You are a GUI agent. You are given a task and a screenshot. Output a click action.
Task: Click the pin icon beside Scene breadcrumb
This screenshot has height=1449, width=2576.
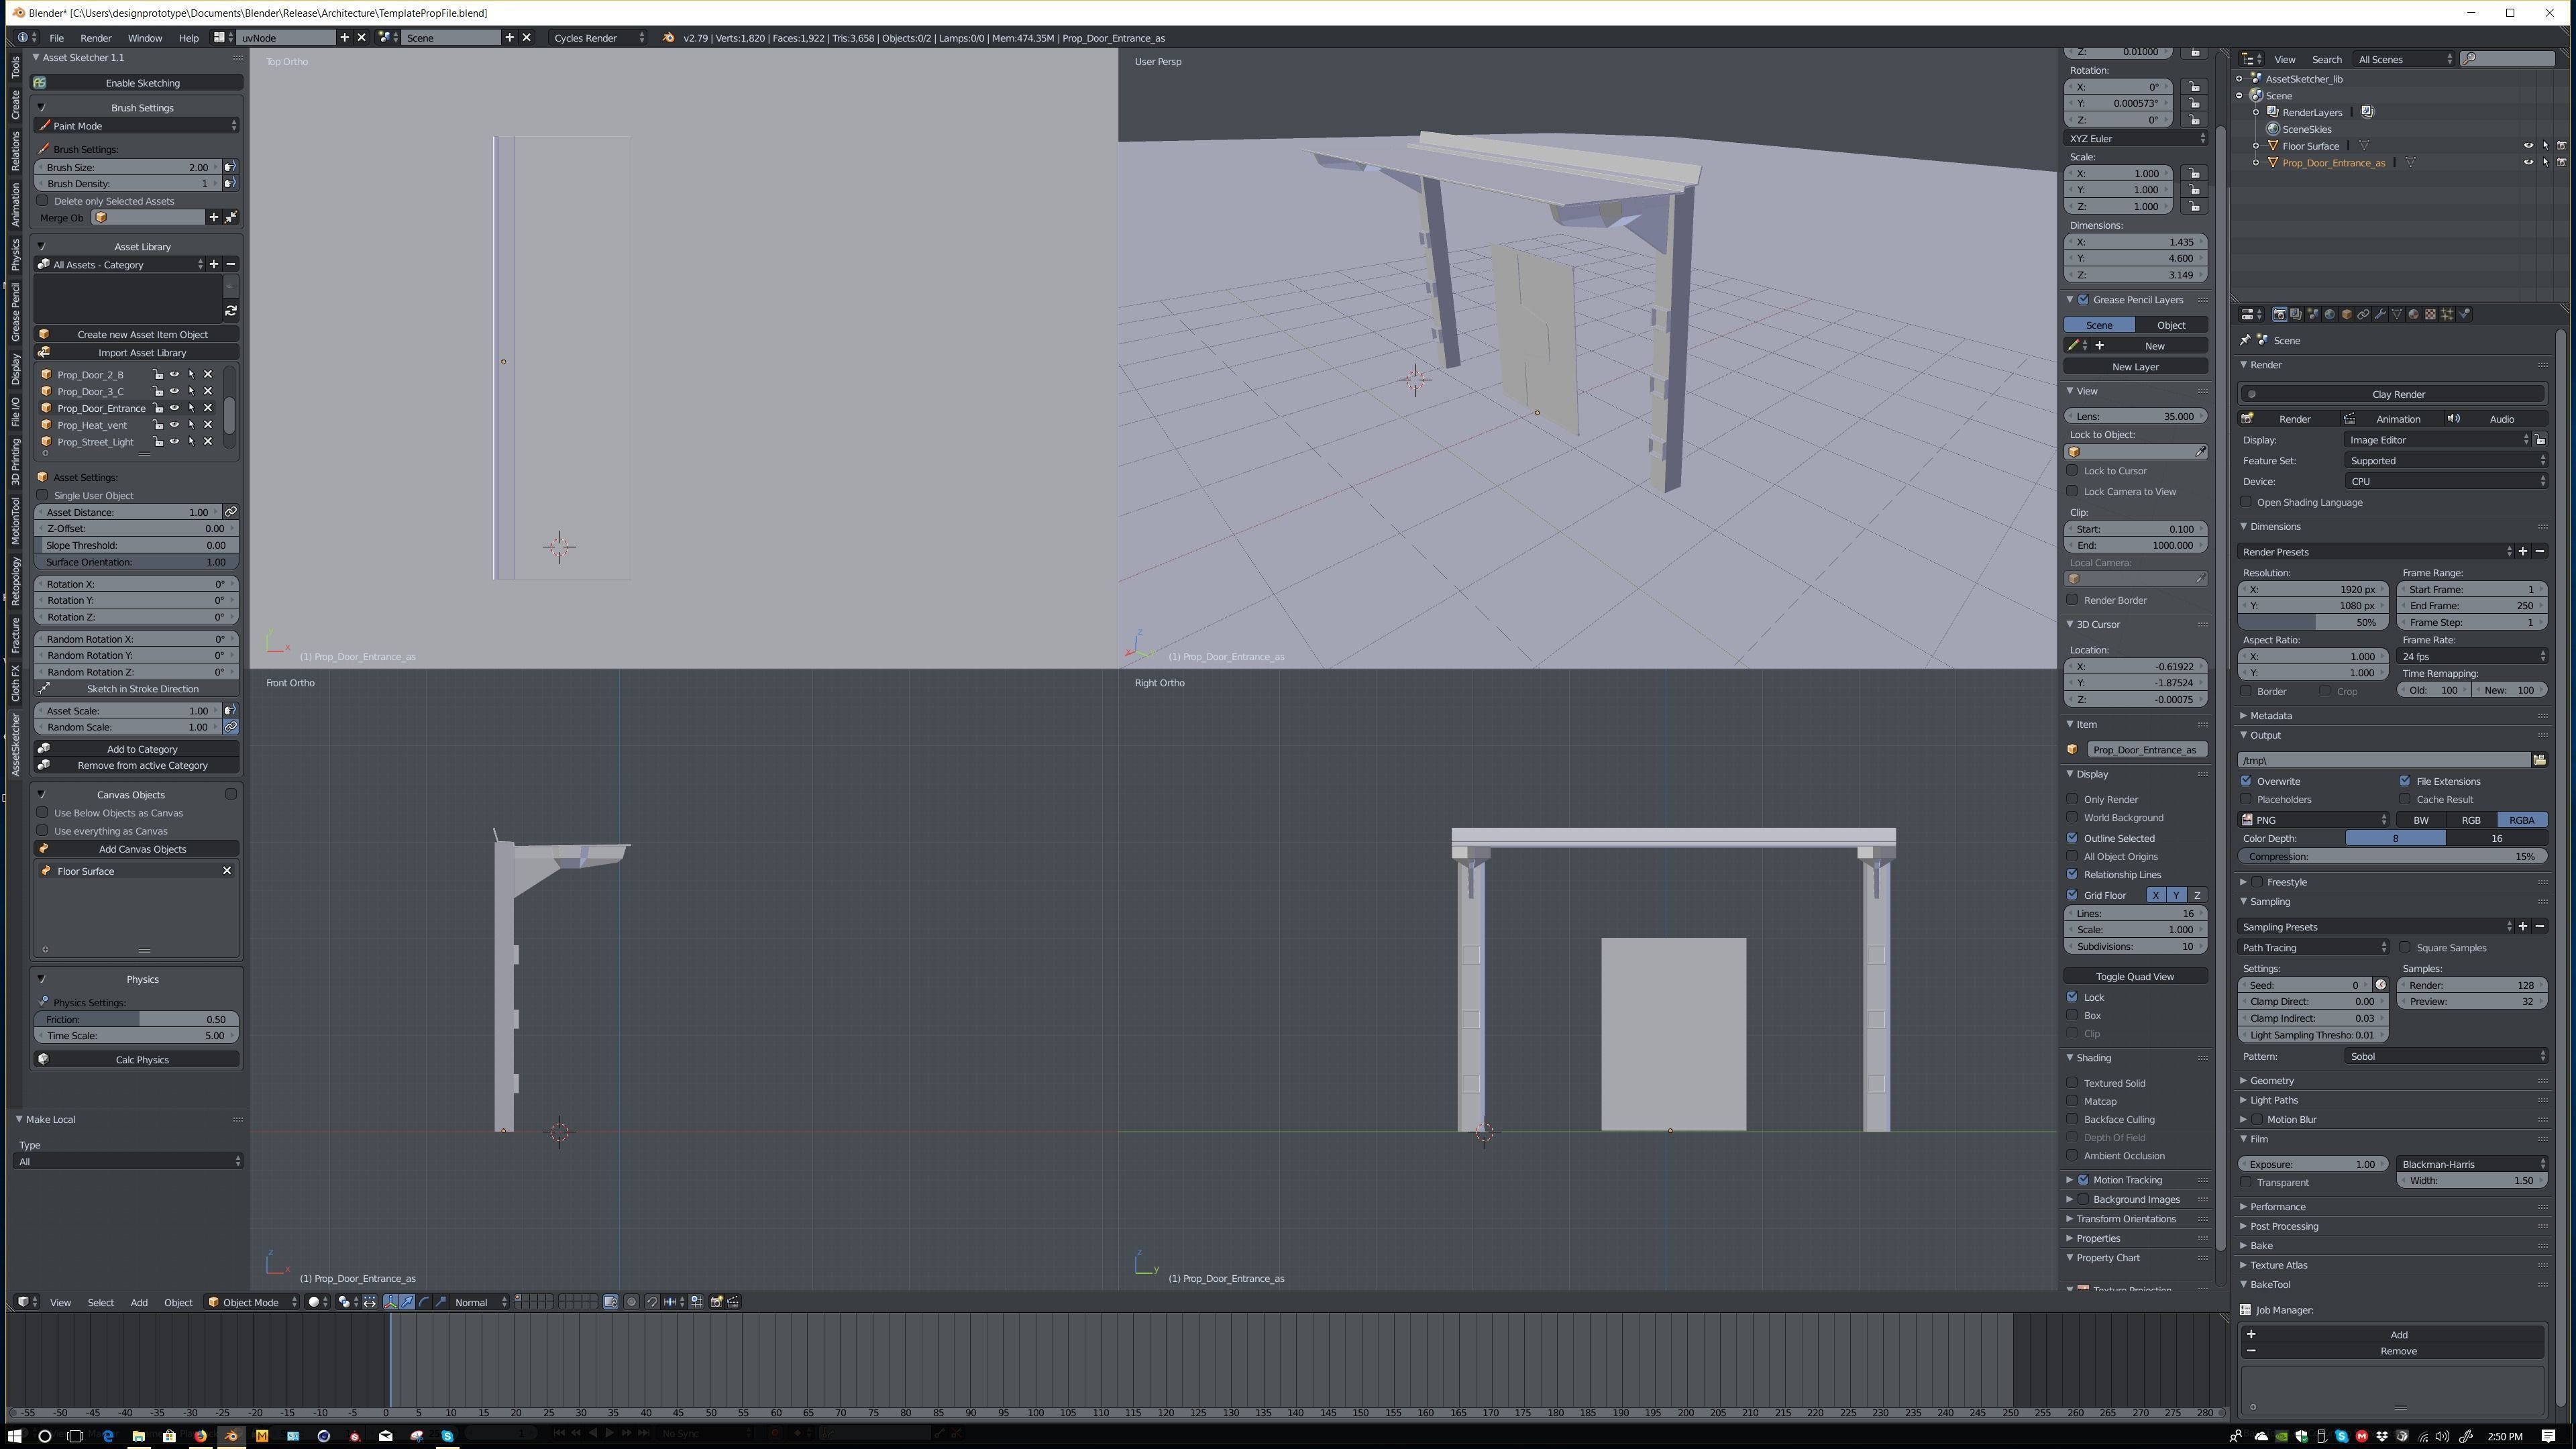(2245, 340)
